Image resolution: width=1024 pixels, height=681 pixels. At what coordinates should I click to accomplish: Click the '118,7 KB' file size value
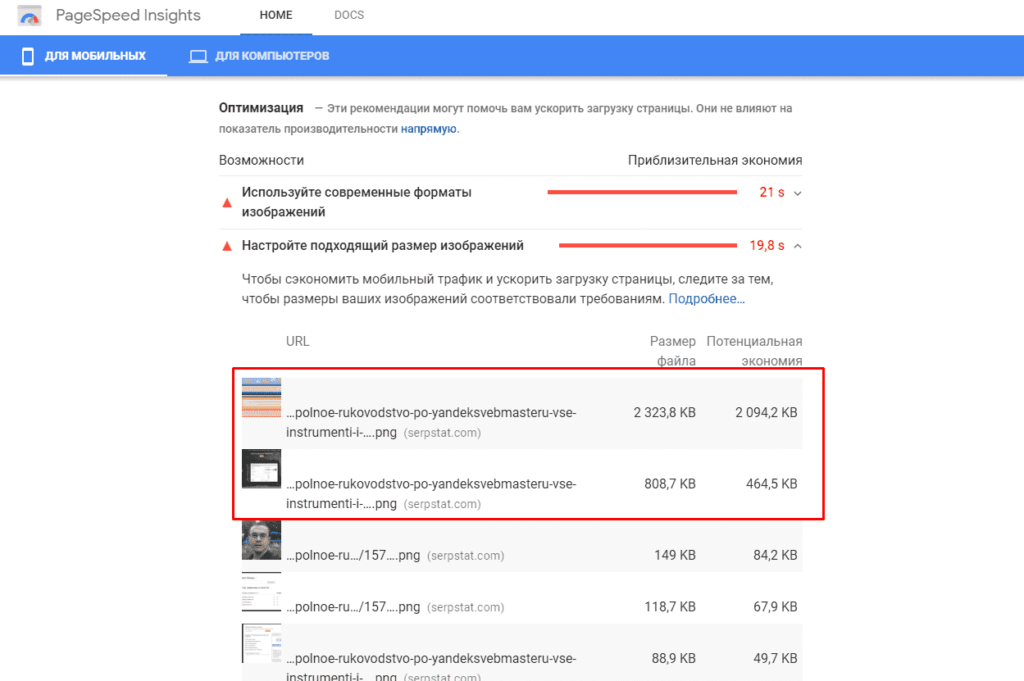pos(670,607)
